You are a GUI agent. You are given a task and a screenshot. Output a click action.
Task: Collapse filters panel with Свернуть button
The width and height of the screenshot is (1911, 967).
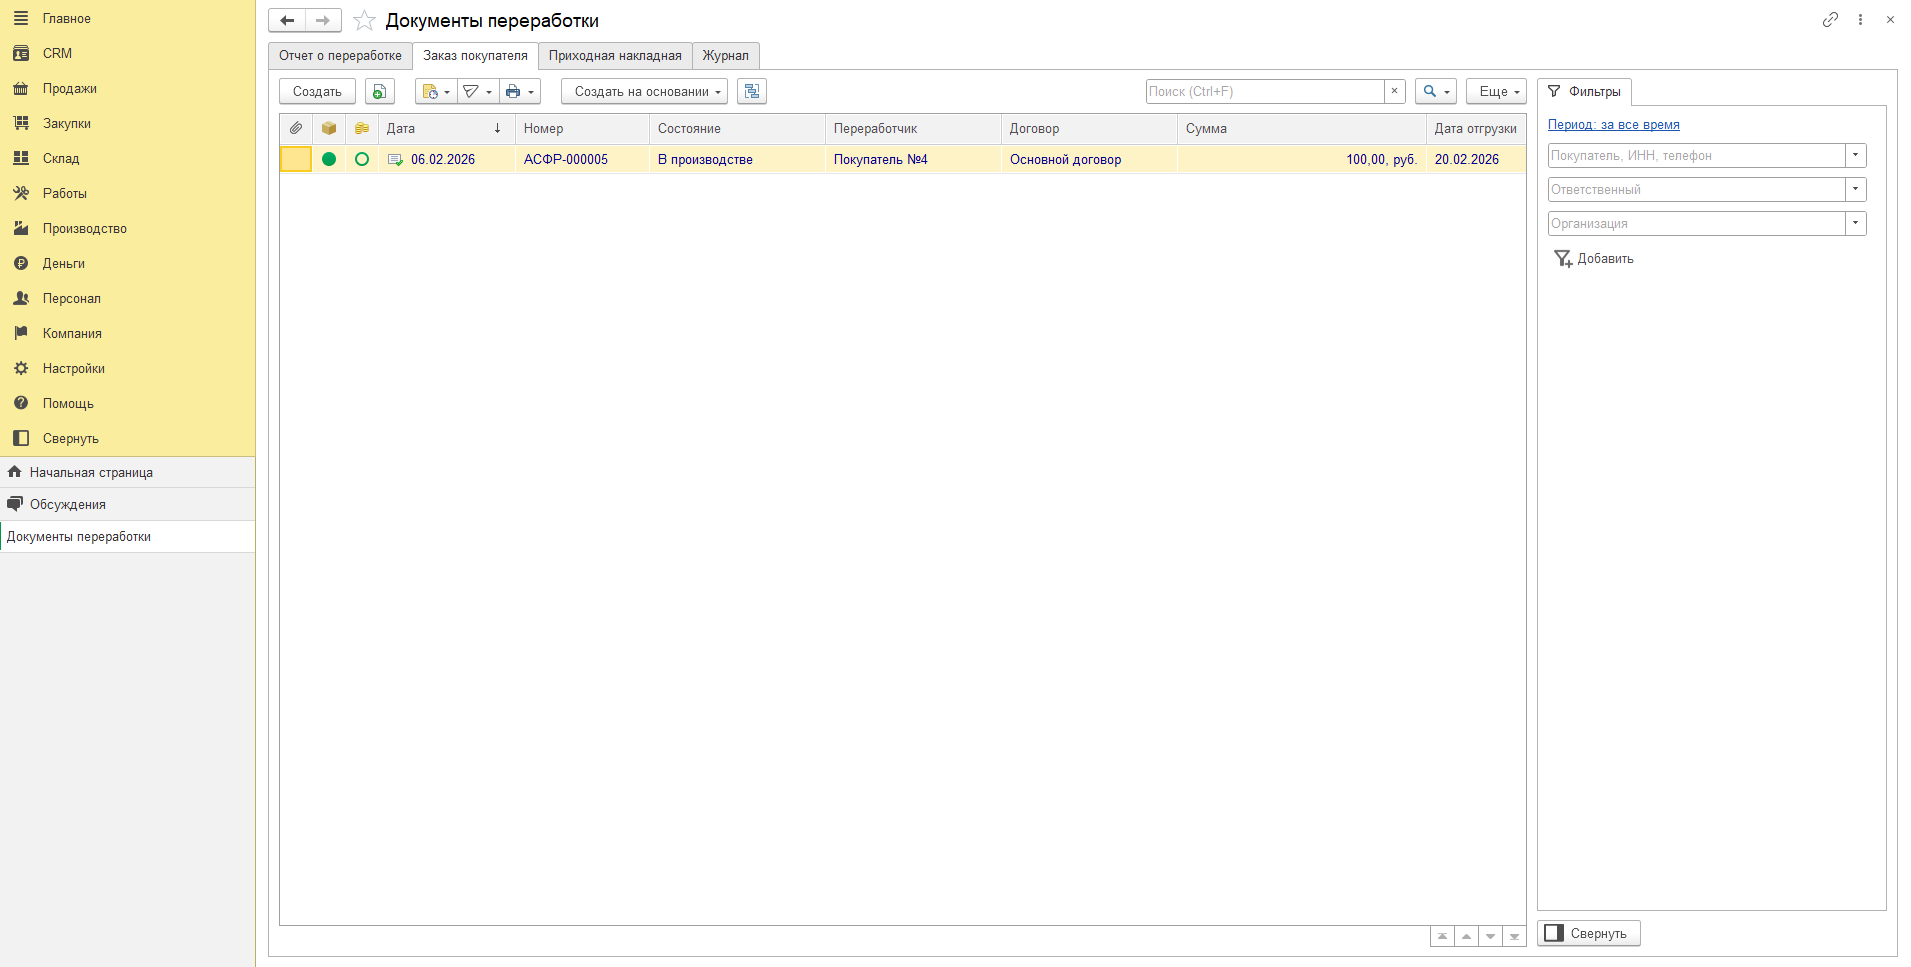(1589, 933)
